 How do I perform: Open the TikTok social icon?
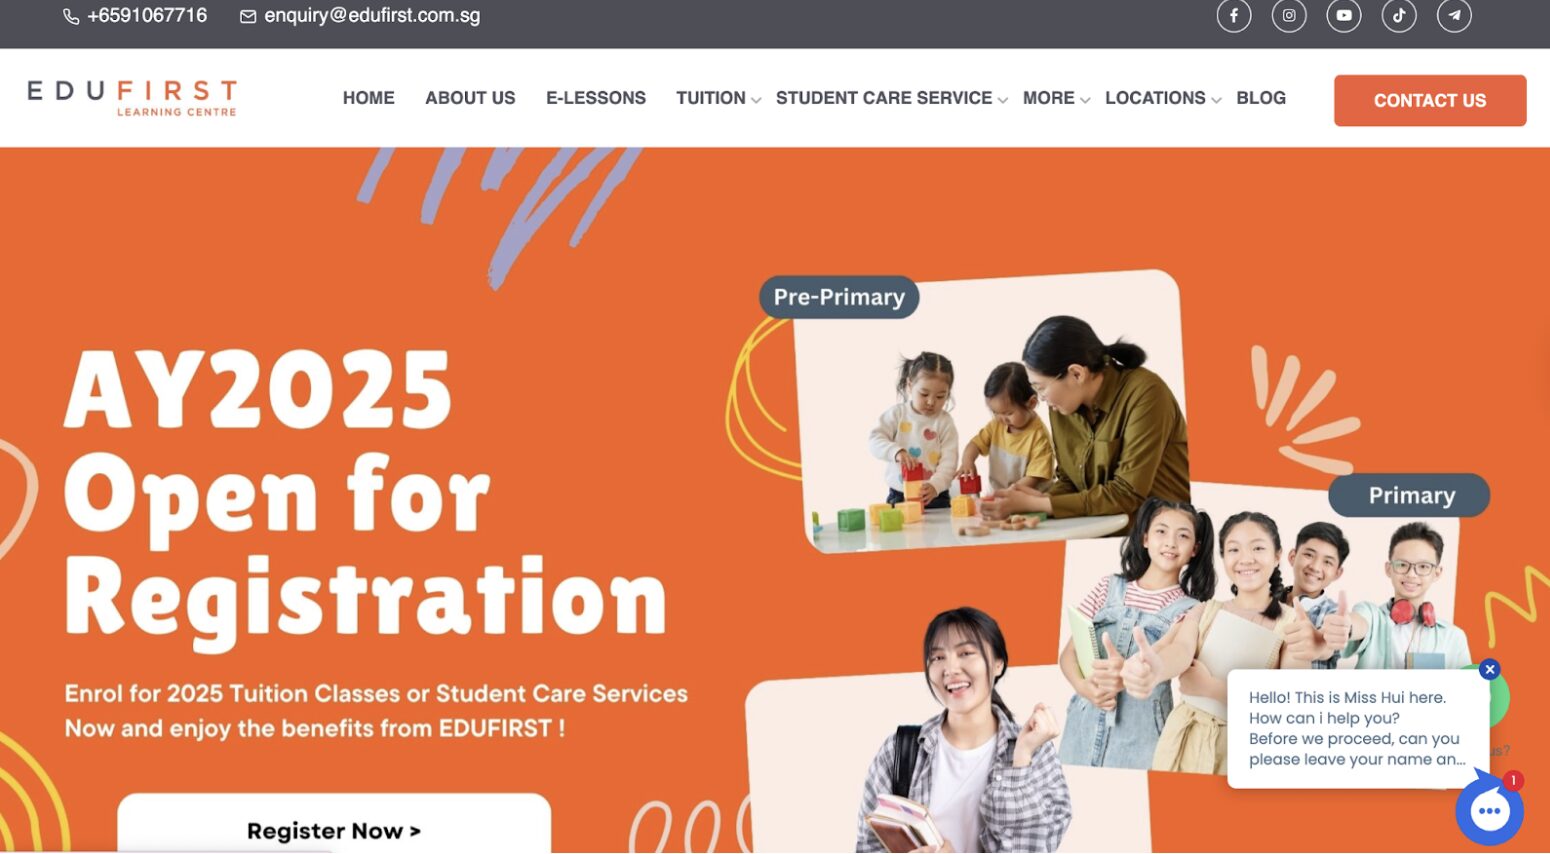[1399, 16]
